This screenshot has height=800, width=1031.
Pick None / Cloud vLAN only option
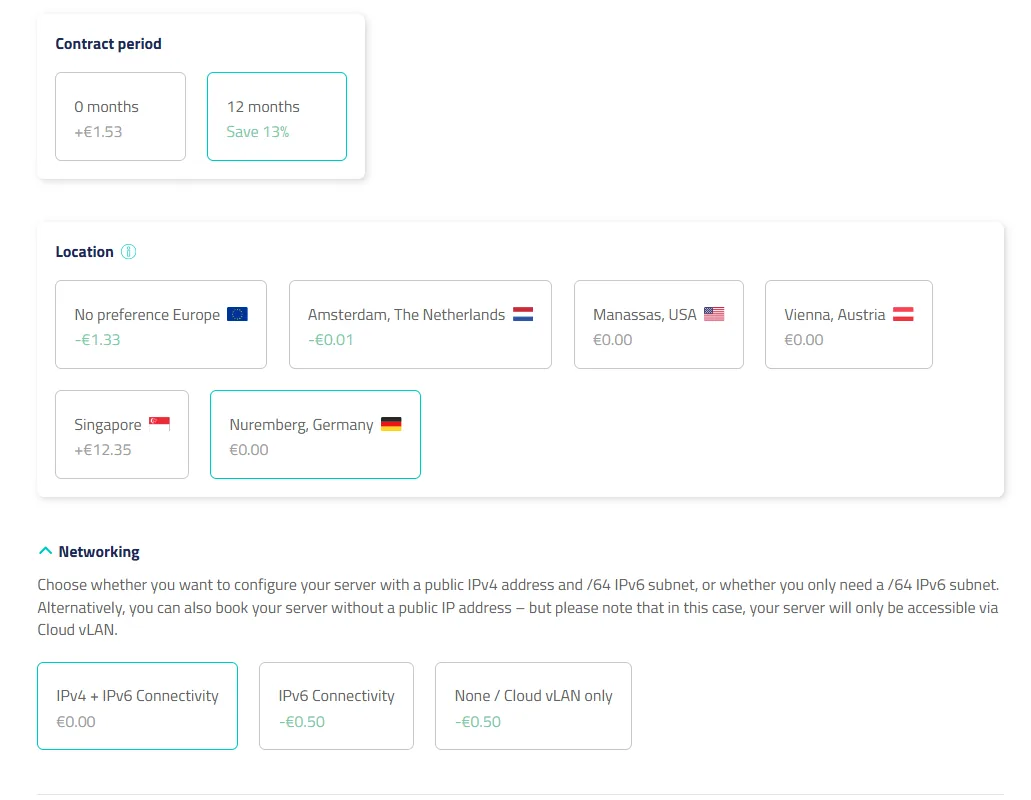point(533,706)
